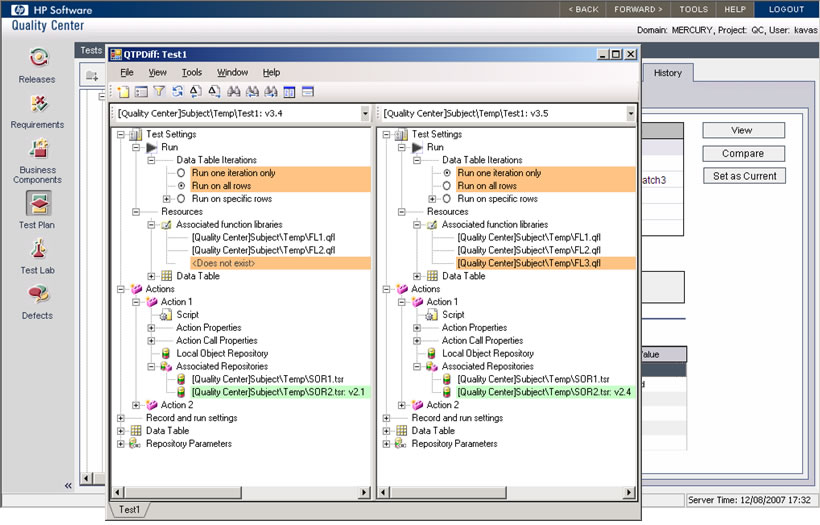Open the Defects module icon
The width and height of the screenshot is (820, 525).
[38, 294]
